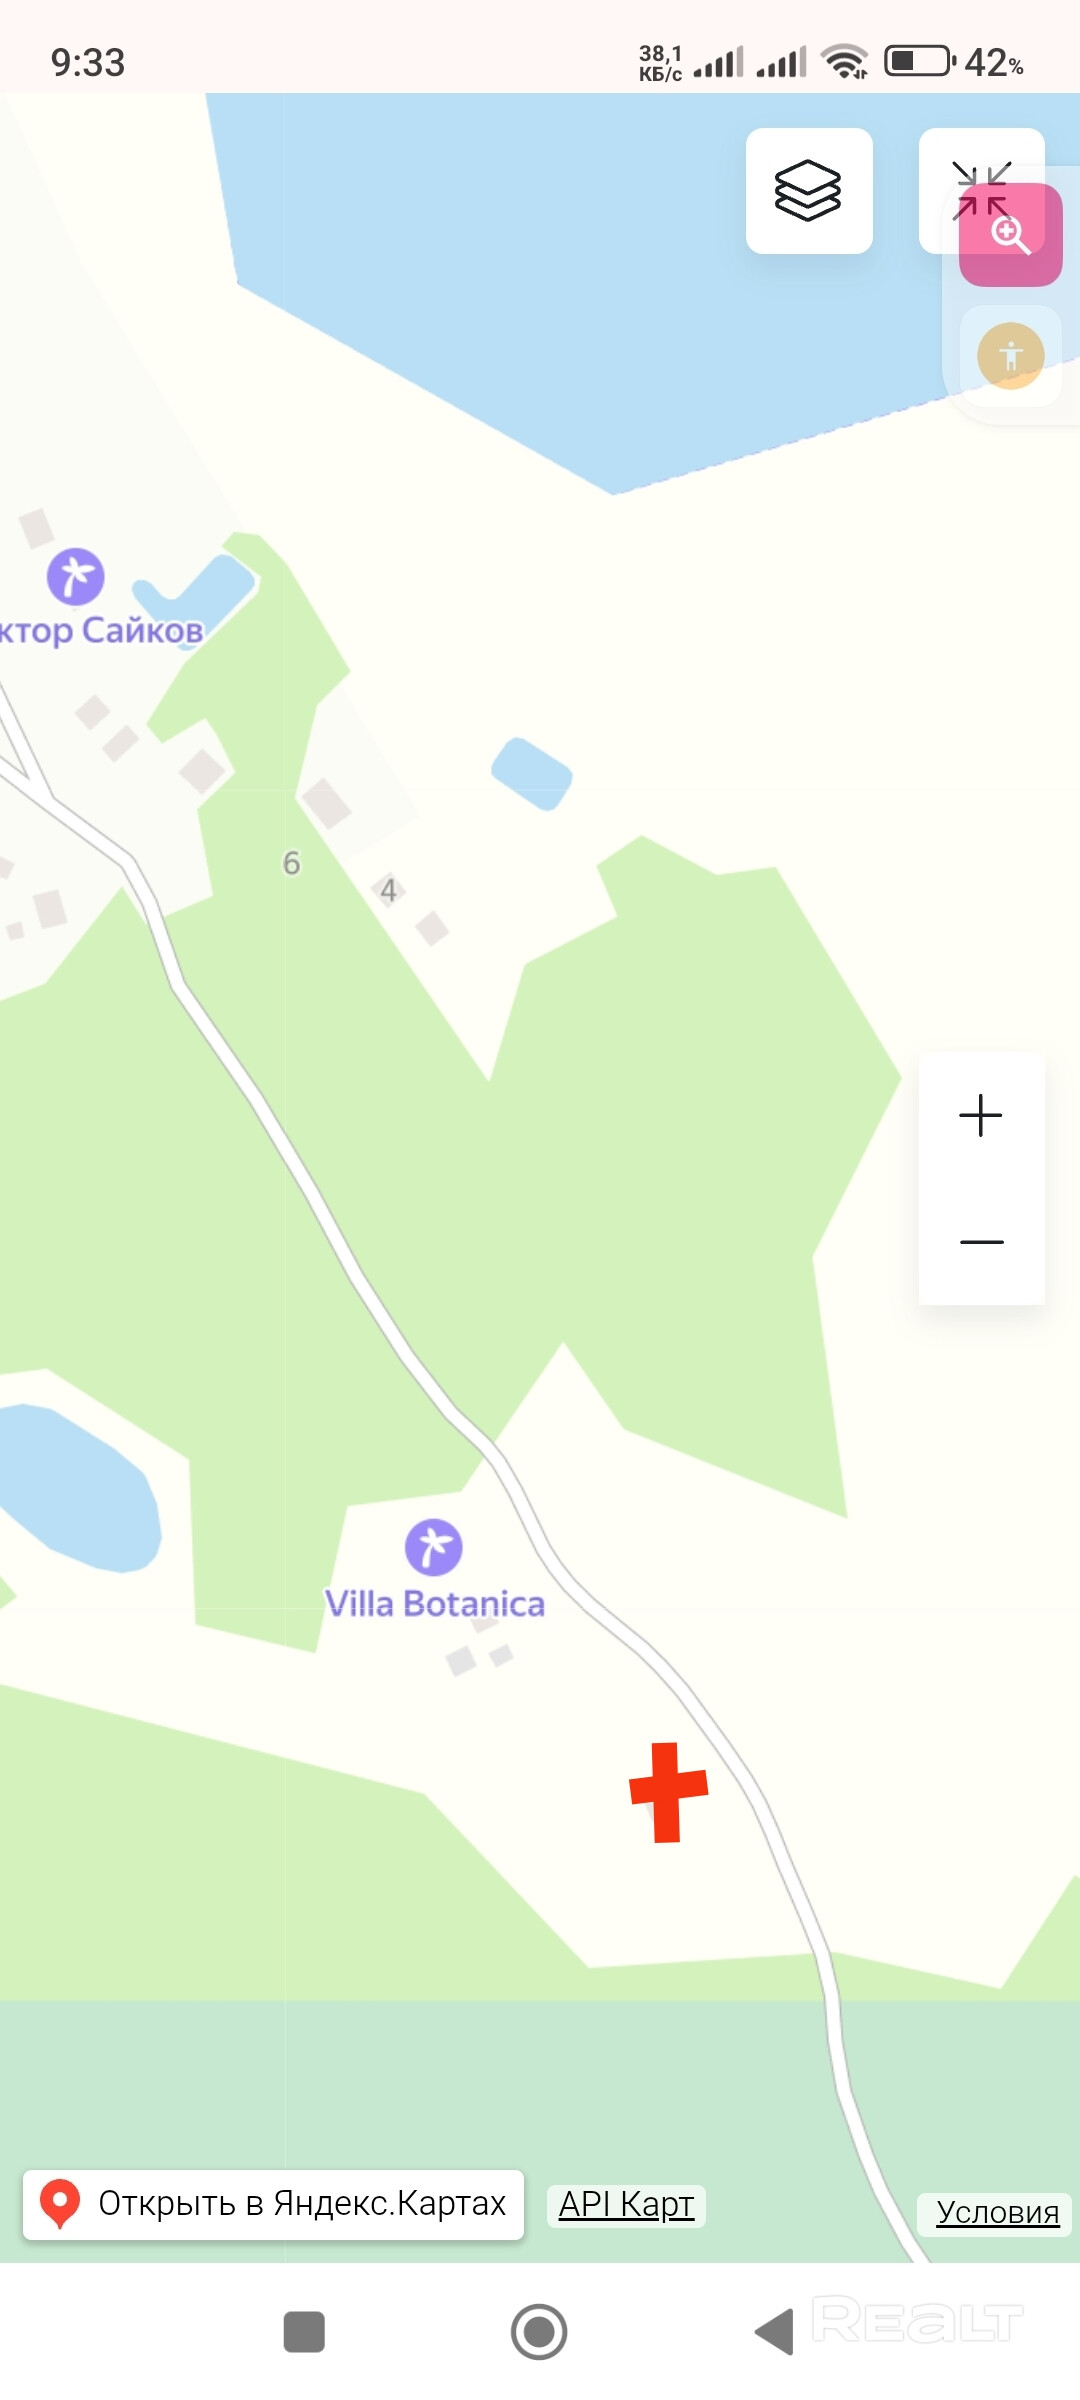Tap the accessibility figure floating icon
This screenshot has height=2400, width=1080.
(1011, 356)
